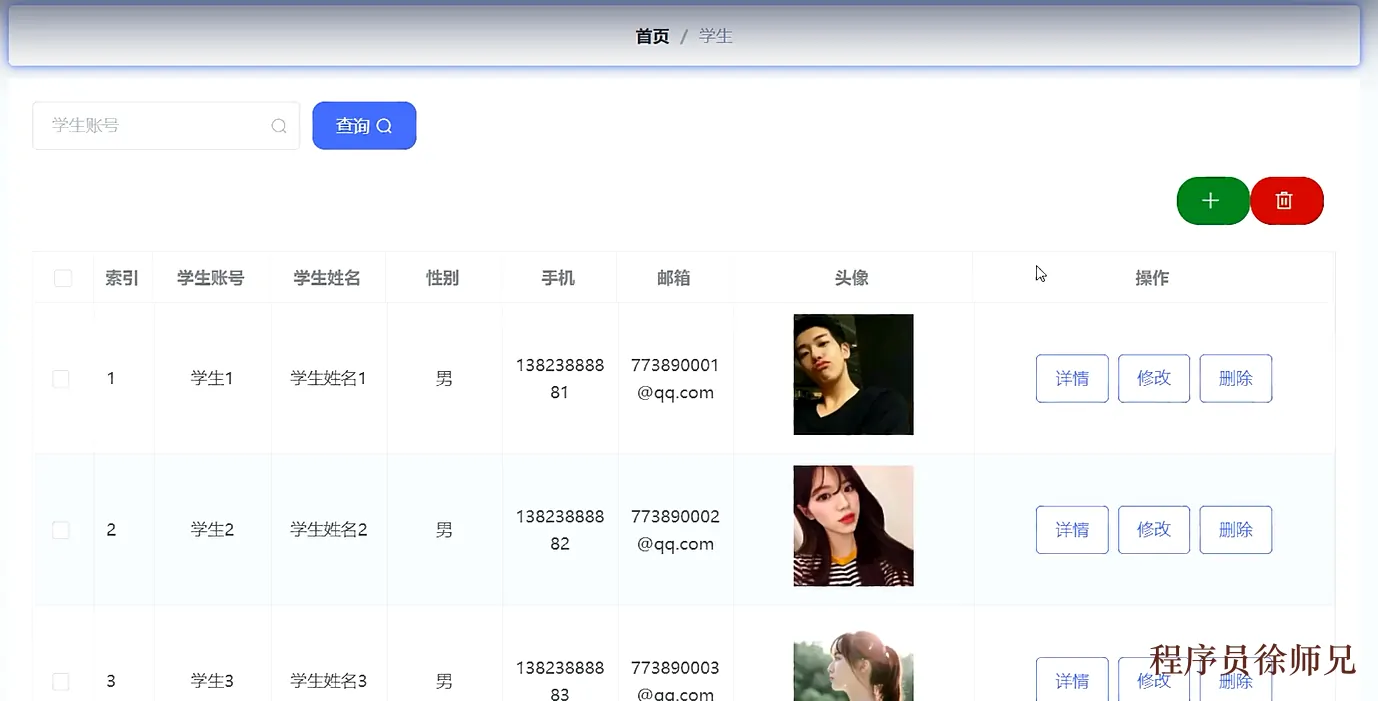Click 男 gender cell in row 学生1
The width and height of the screenshot is (1378, 701).
[x=444, y=379]
